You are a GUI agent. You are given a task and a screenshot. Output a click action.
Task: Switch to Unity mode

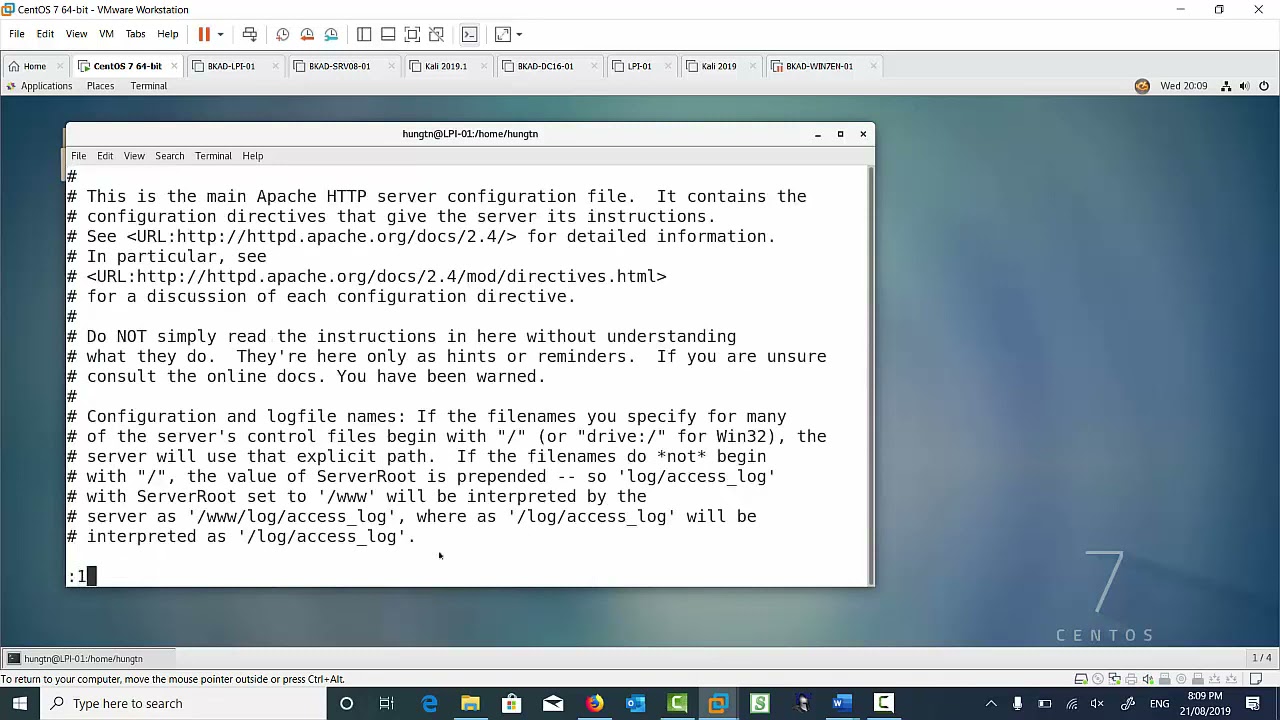(x=436, y=34)
